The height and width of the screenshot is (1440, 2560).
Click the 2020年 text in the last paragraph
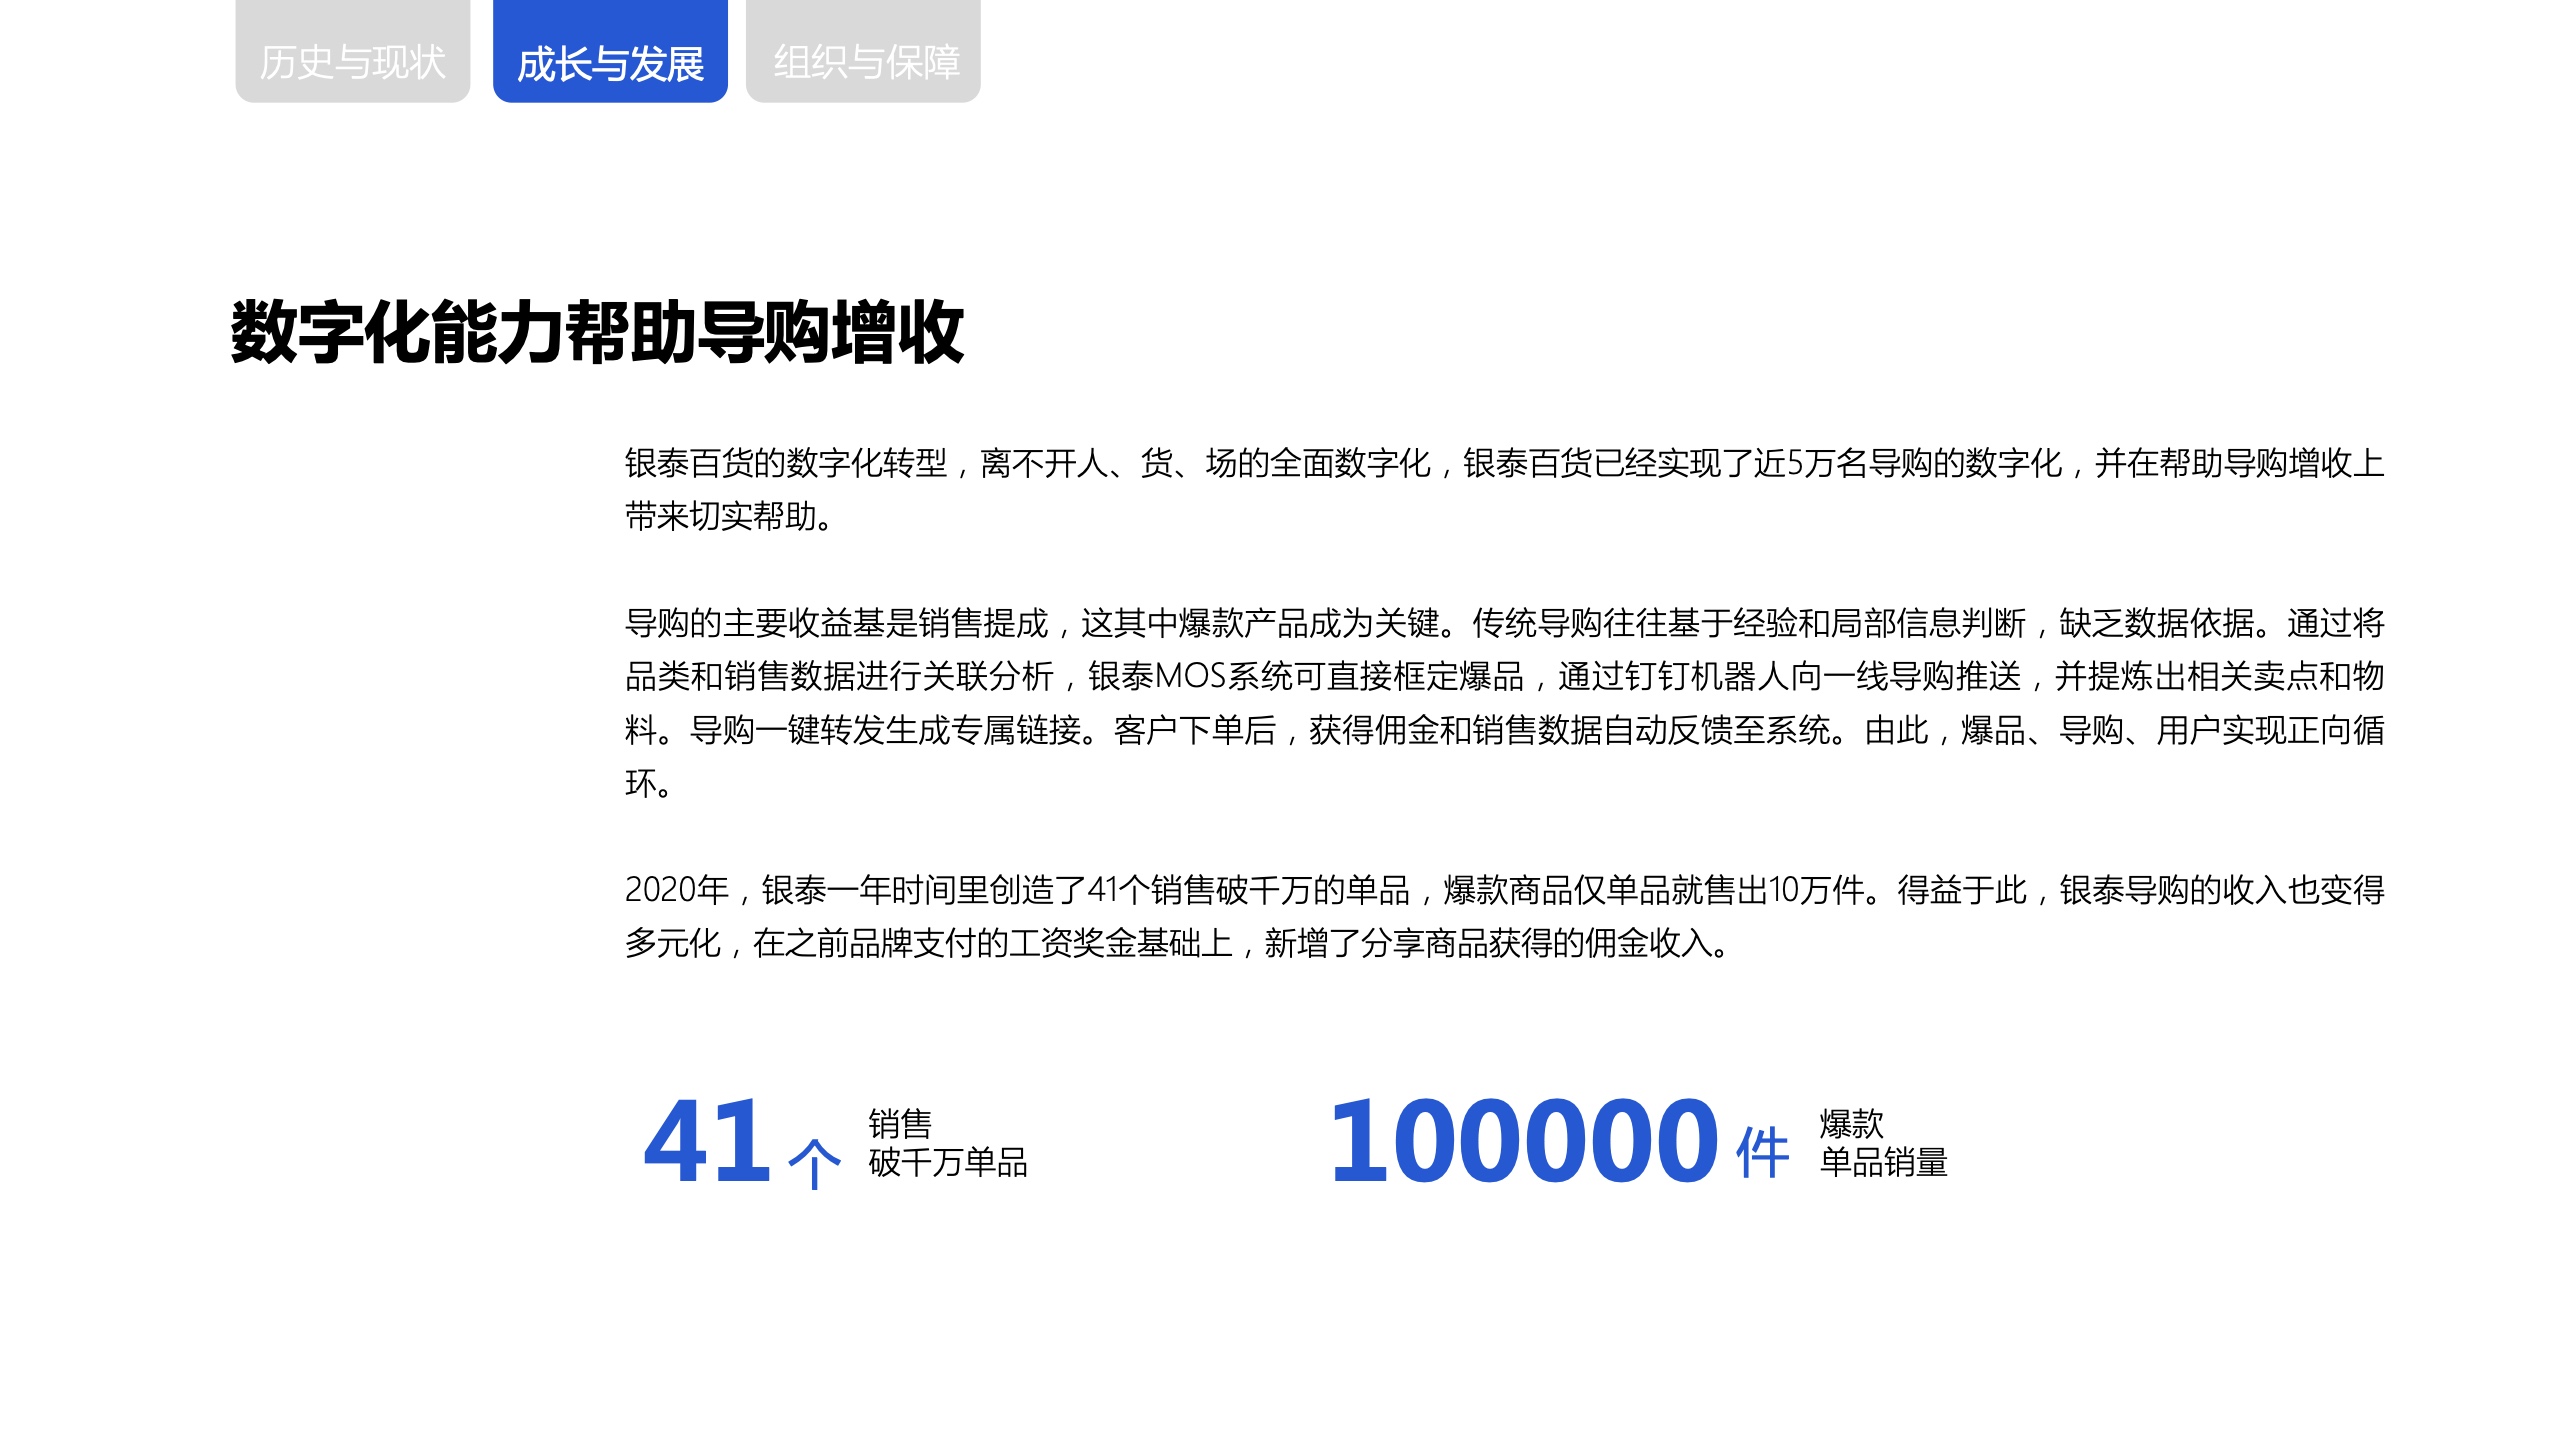tap(676, 889)
